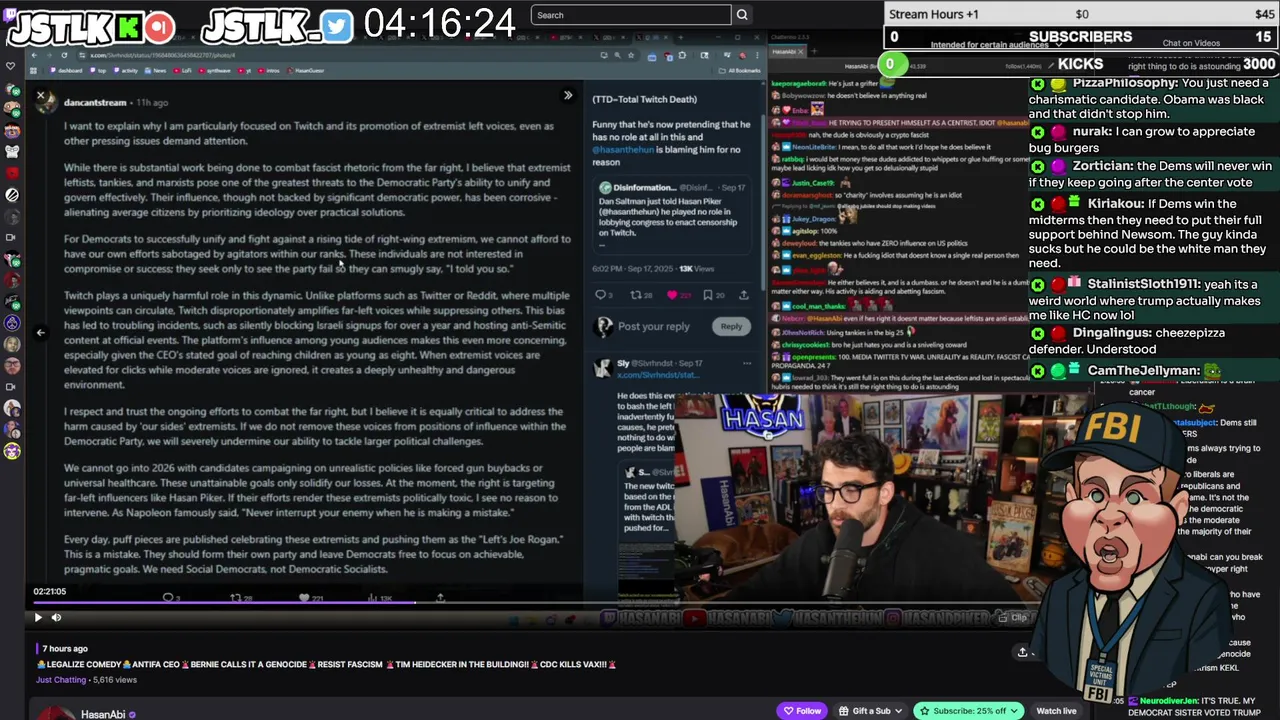
Task: Share the tweet using upload icon
Action: (x=743, y=295)
